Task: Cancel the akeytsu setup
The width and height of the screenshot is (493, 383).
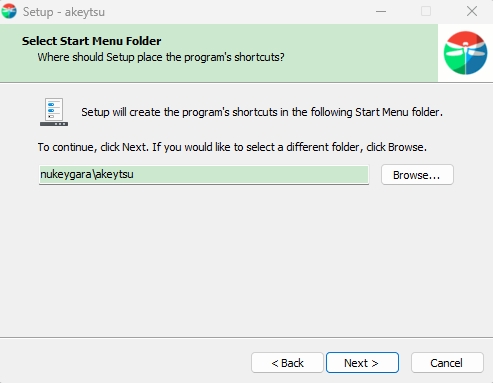Action: click(447, 363)
